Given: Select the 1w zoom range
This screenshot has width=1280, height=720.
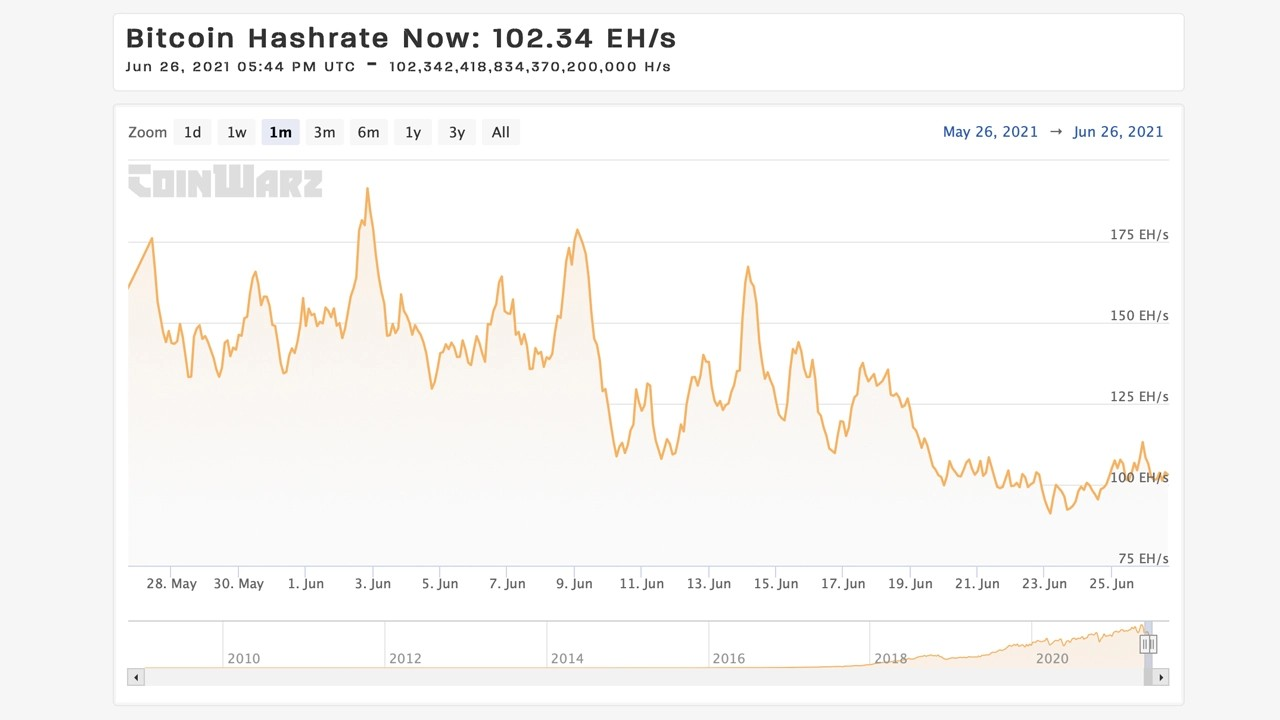Looking at the screenshot, I should 236,132.
